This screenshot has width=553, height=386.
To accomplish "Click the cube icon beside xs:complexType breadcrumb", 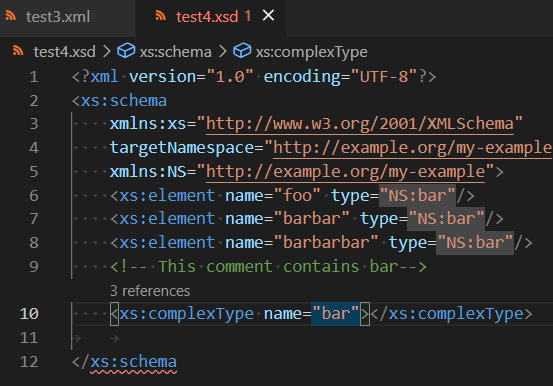I will point(242,51).
